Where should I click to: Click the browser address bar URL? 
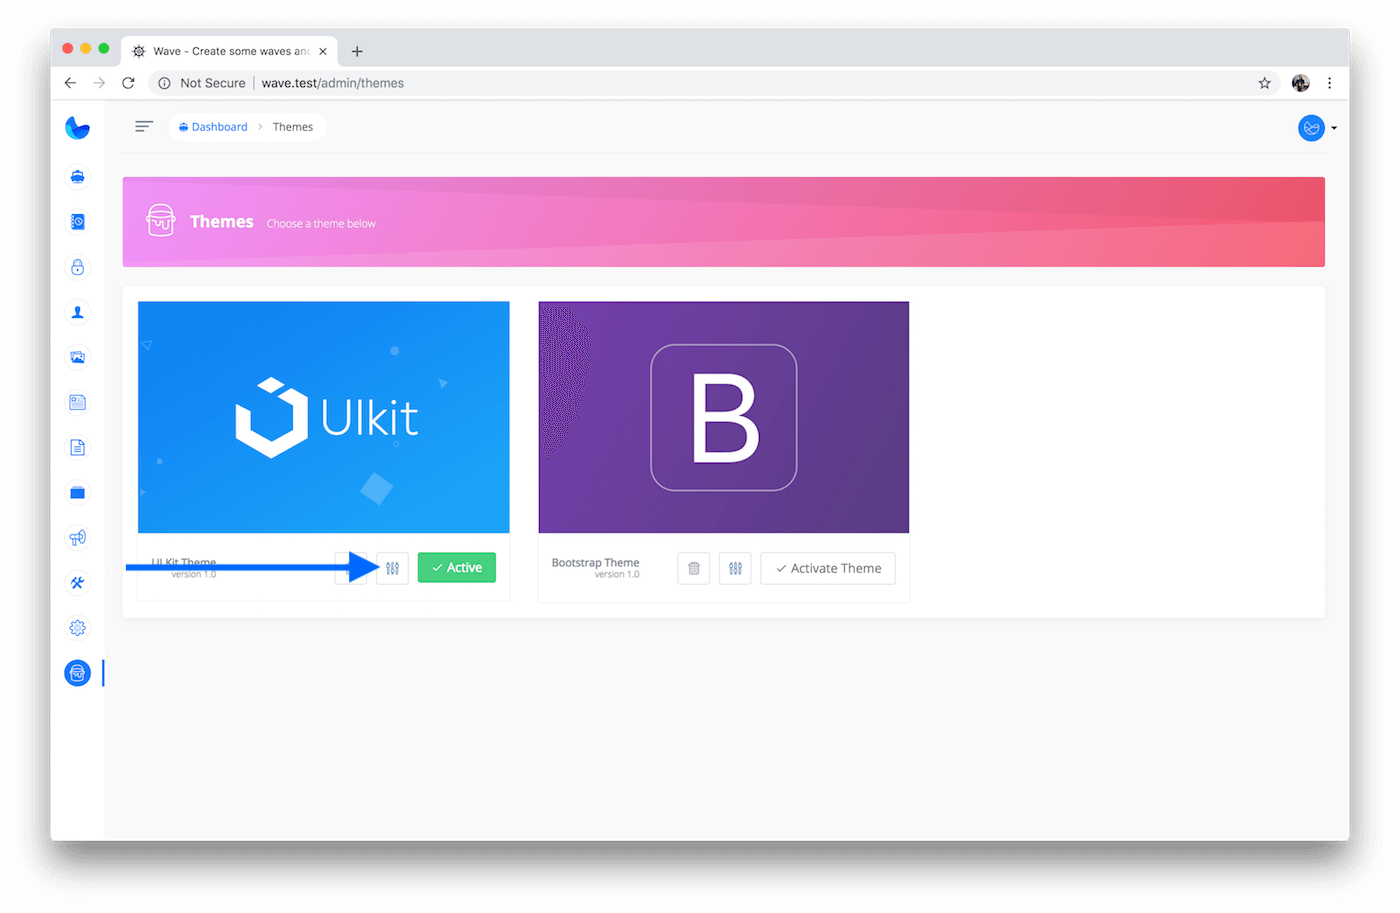pos(333,83)
